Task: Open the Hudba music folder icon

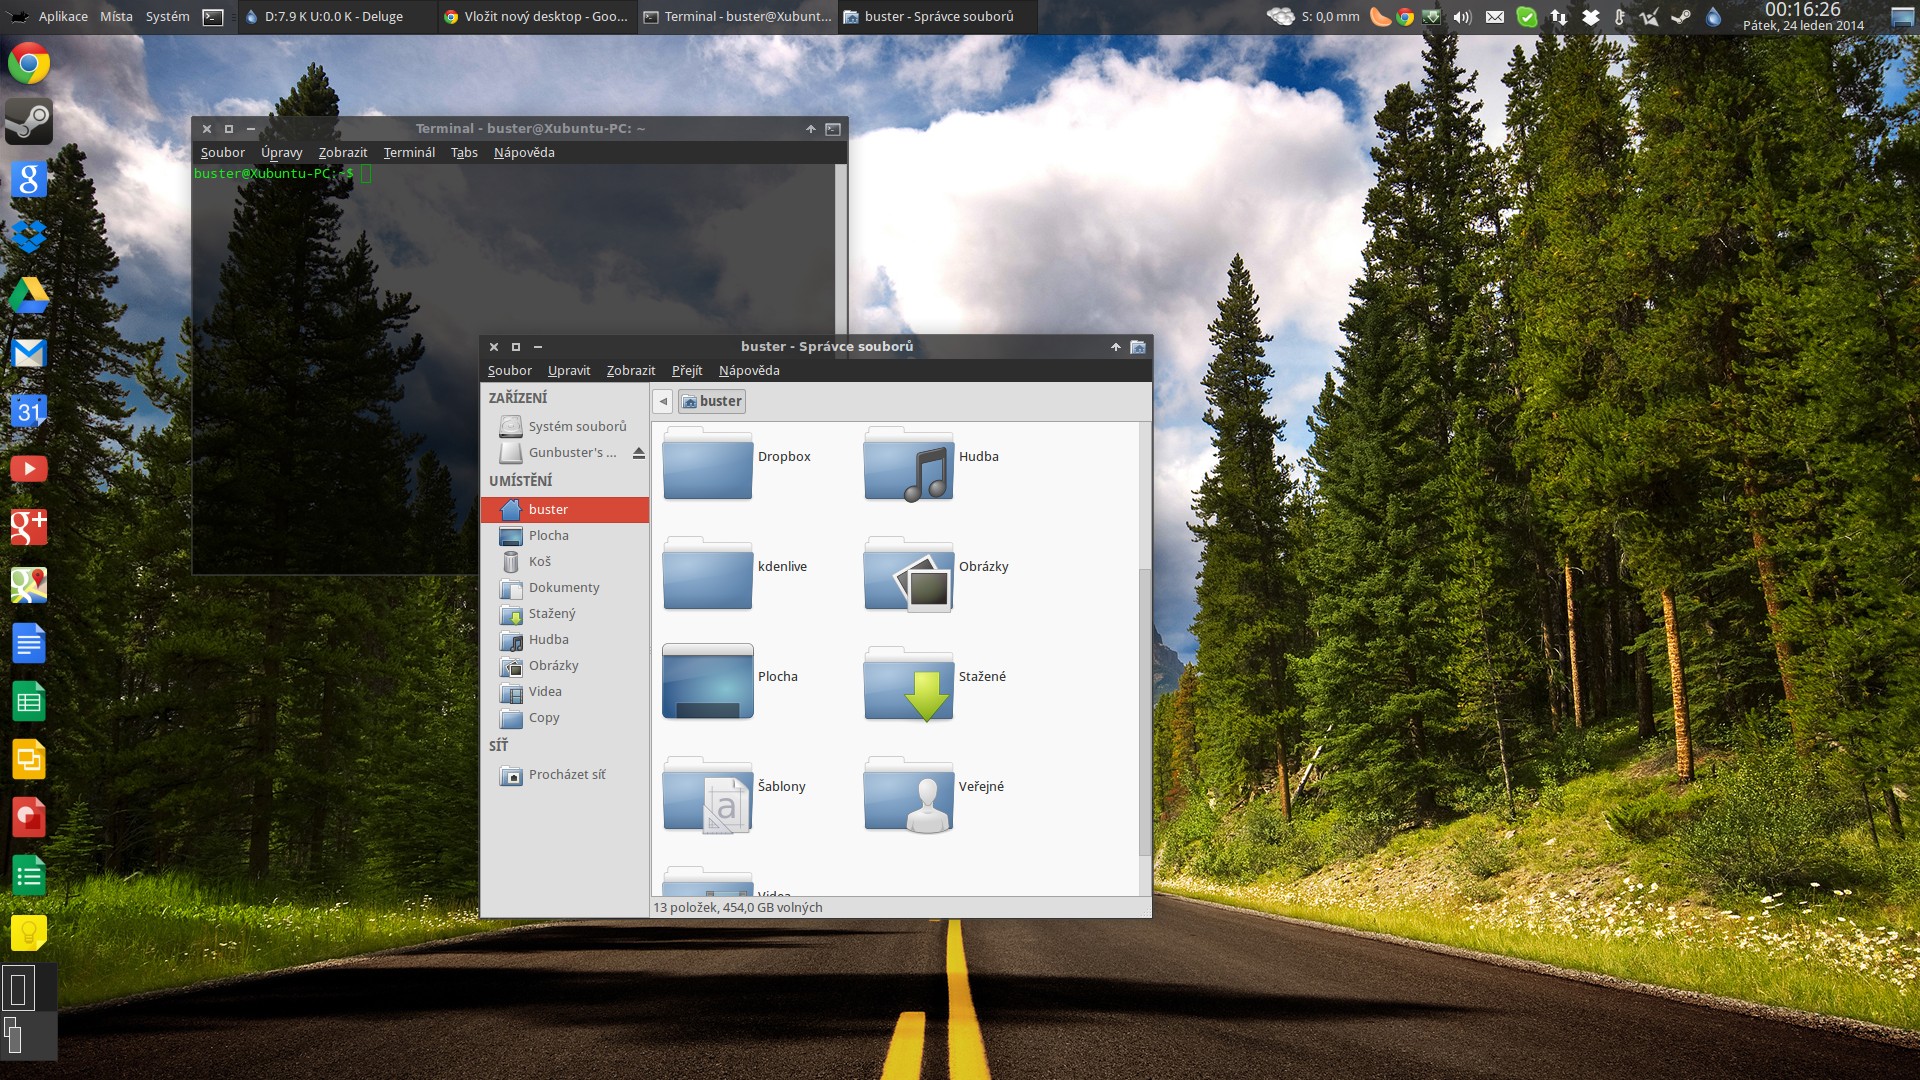Action: 908,463
